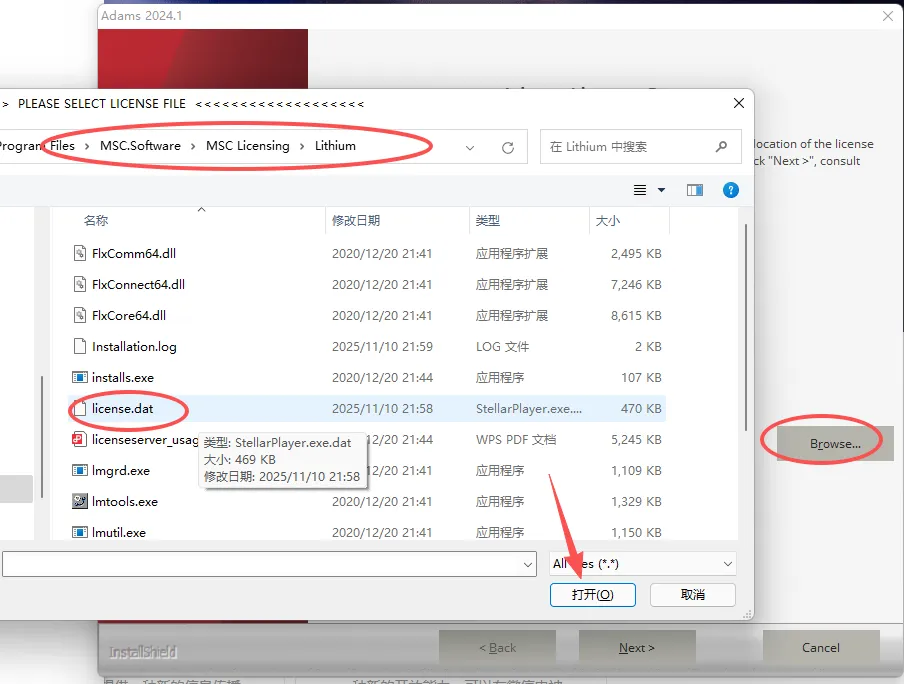Select the lmtools.exe file name
This screenshot has width=904, height=684.
pos(125,502)
